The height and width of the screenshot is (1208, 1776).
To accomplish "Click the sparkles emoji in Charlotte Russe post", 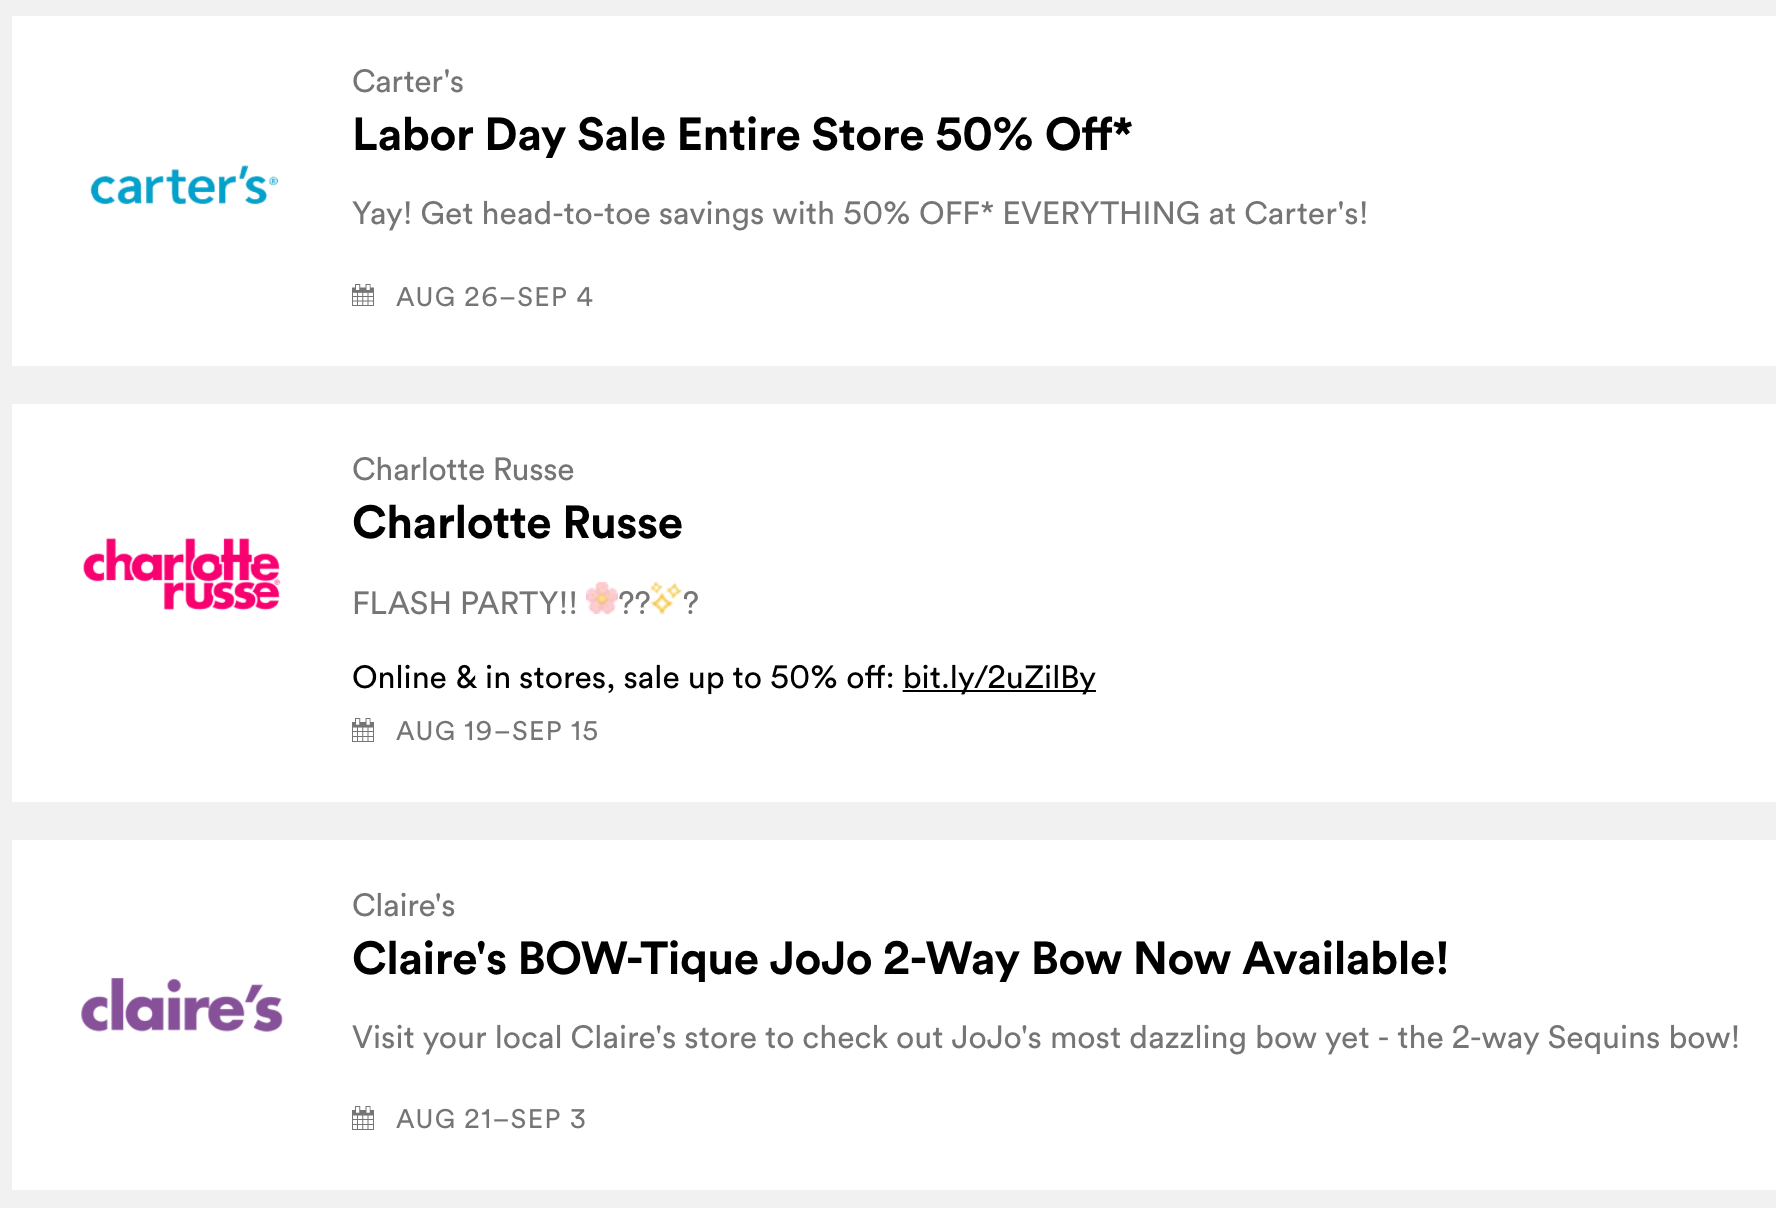I will (665, 598).
